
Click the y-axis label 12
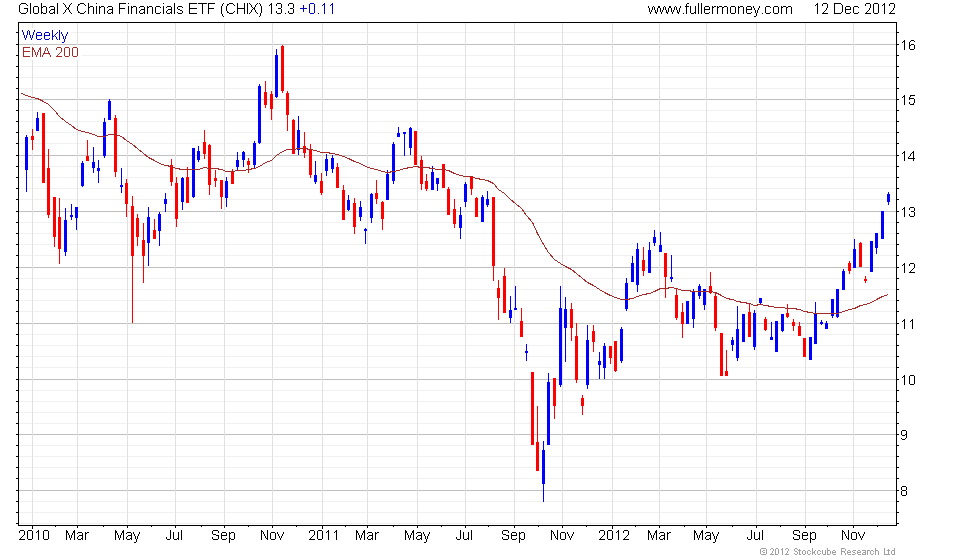(908, 268)
